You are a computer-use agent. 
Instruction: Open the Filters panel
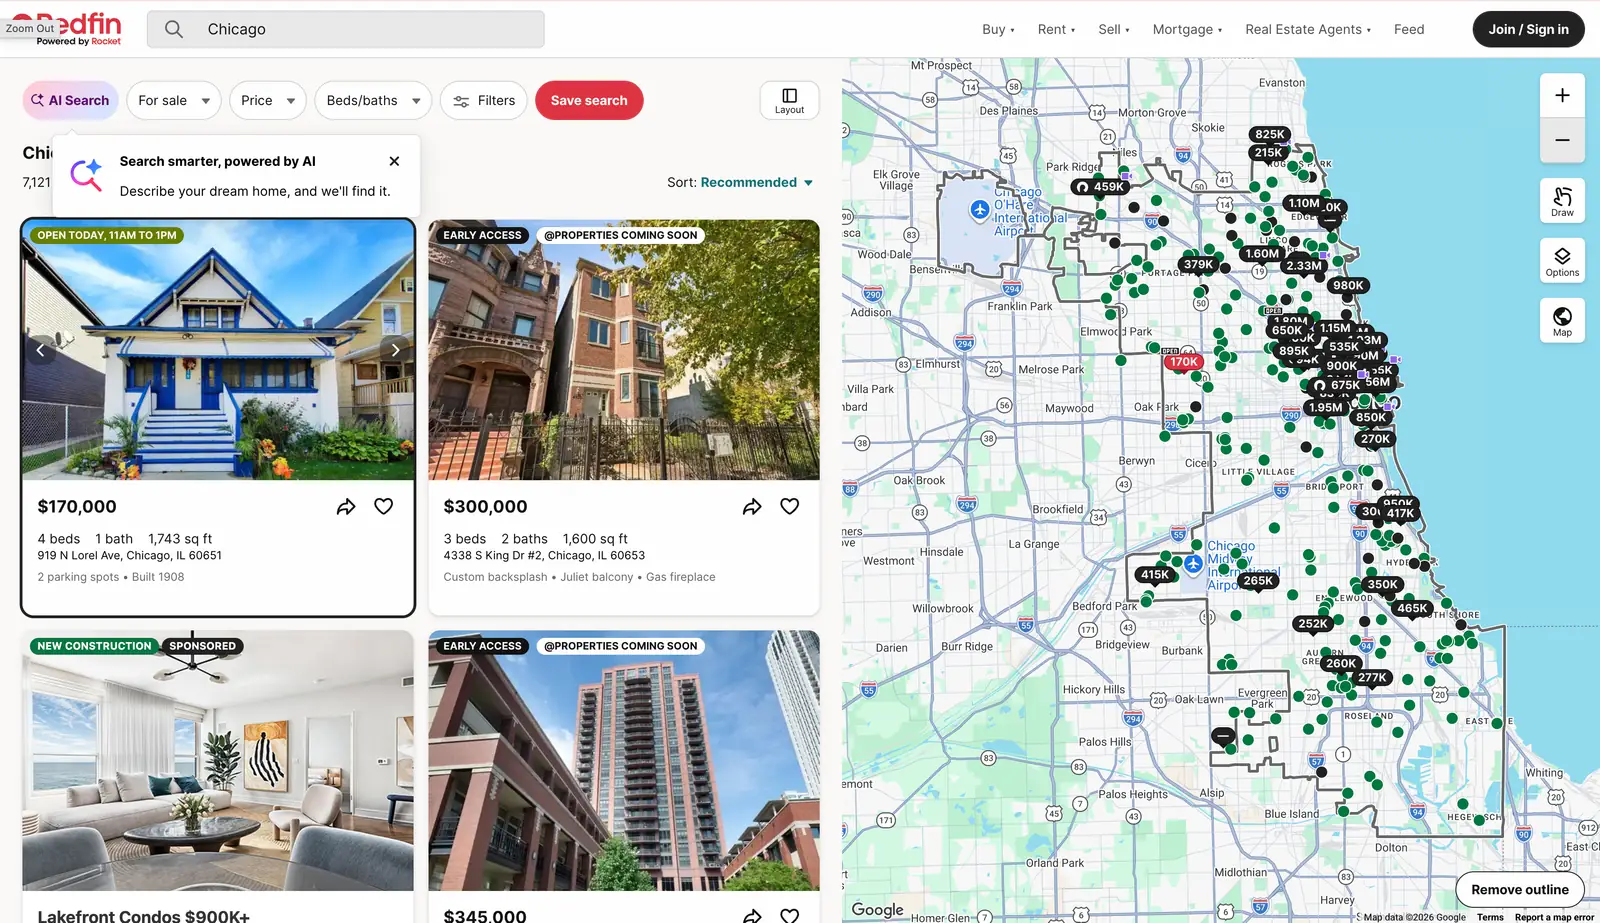pyautogui.click(x=484, y=101)
